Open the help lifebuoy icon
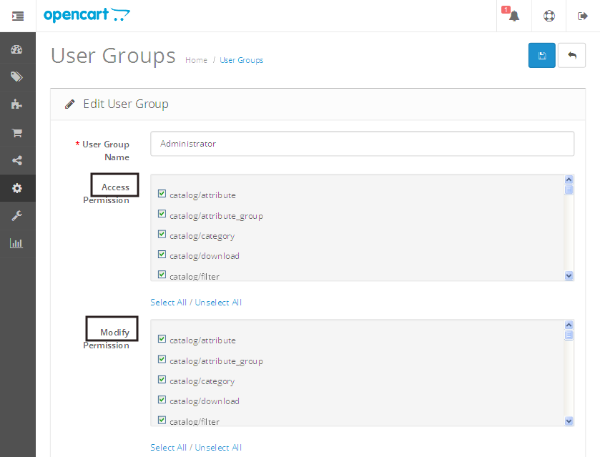This screenshot has width=600, height=457. [x=549, y=16]
